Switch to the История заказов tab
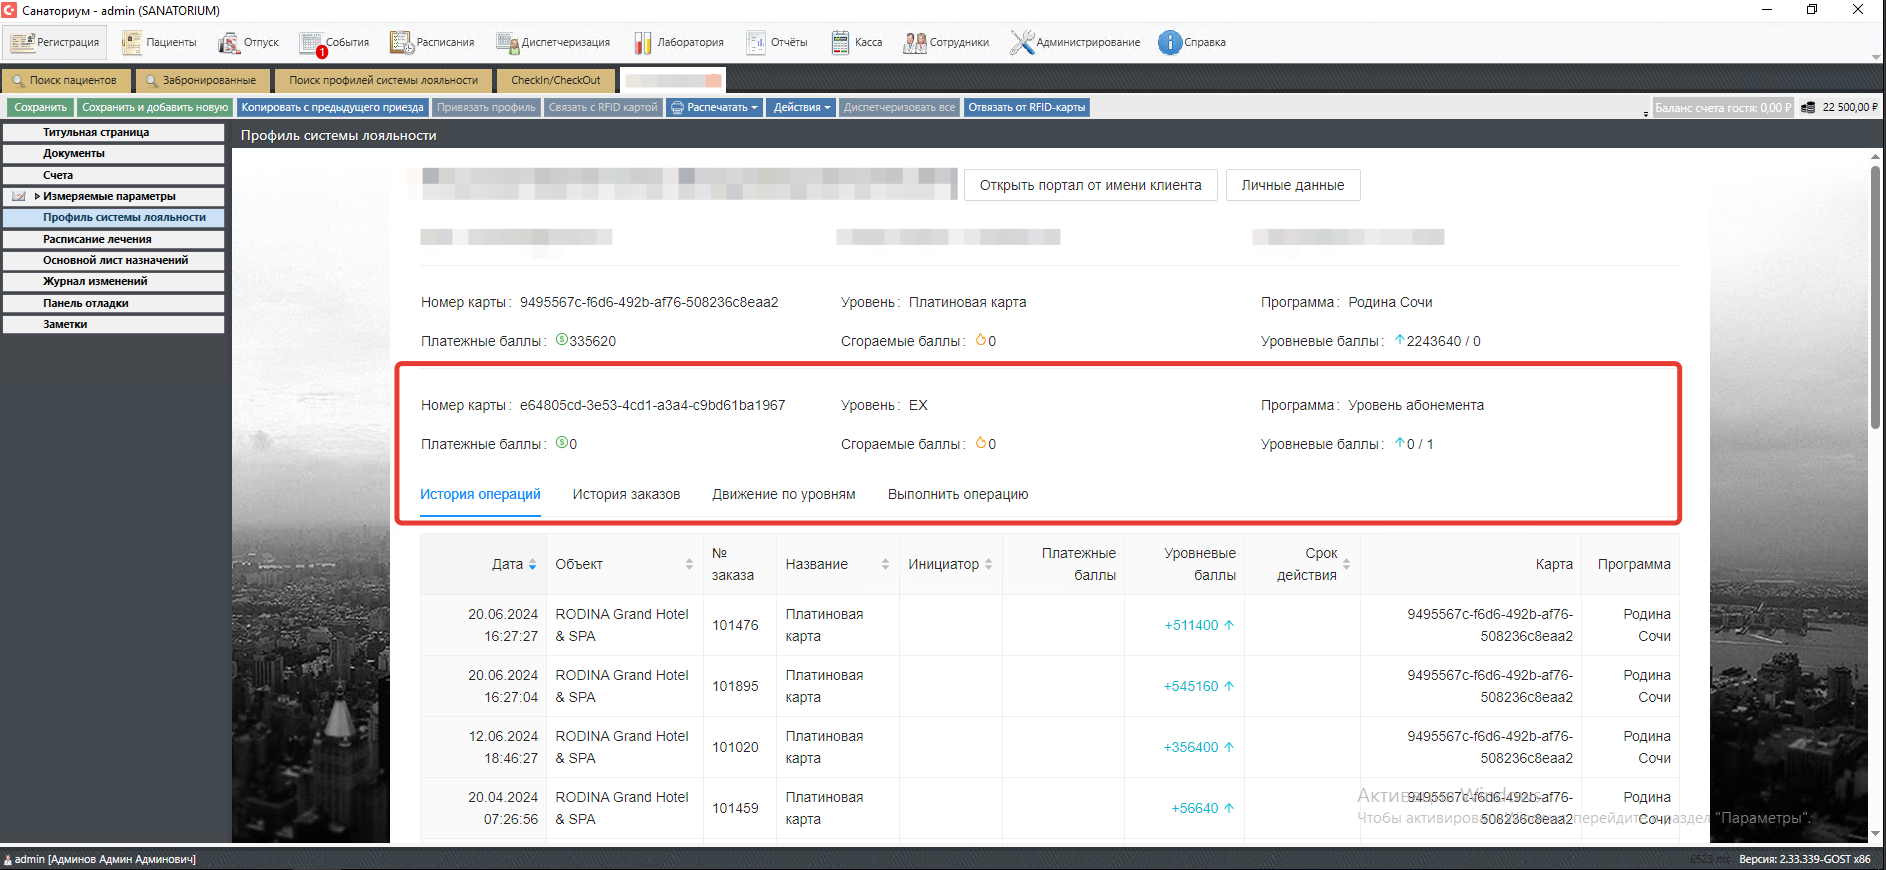 coord(626,494)
